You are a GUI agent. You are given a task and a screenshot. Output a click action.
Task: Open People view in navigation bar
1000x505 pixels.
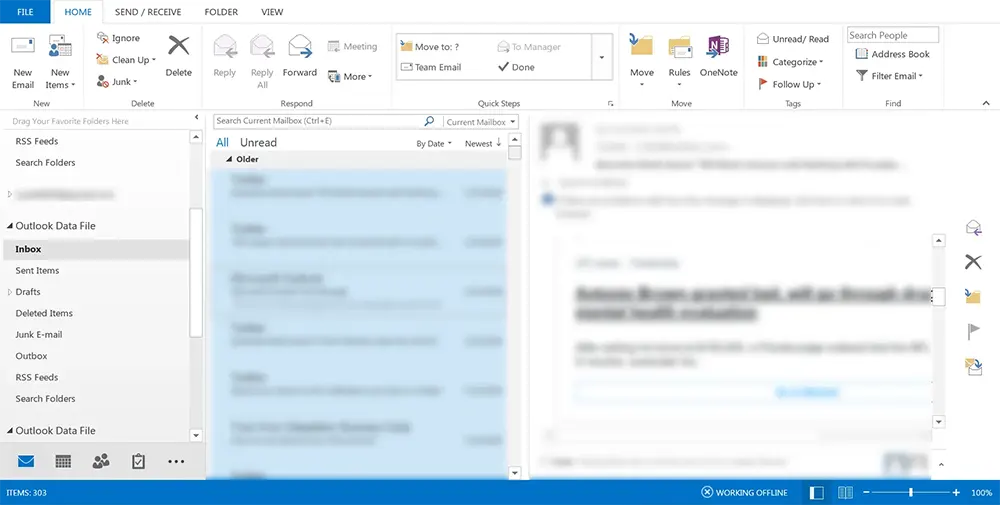tap(101, 461)
